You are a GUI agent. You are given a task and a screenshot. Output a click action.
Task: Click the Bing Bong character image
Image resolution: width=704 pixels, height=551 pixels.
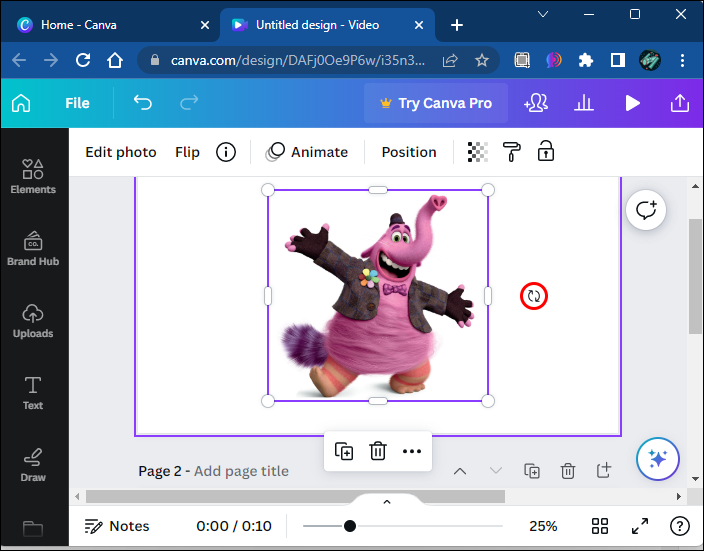[378, 295]
